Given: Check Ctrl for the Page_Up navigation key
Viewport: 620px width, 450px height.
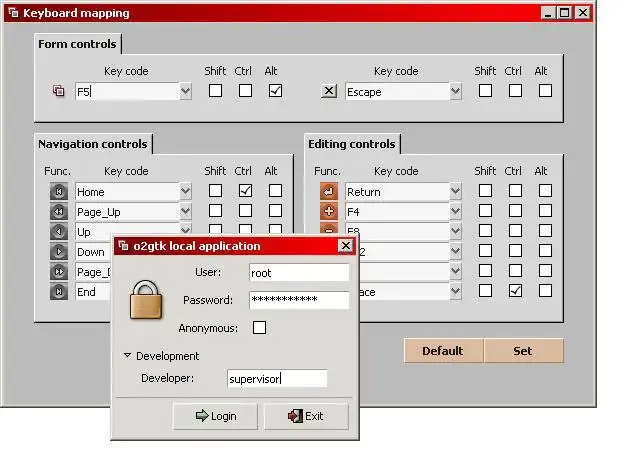Looking at the screenshot, I should pyautogui.click(x=245, y=210).
